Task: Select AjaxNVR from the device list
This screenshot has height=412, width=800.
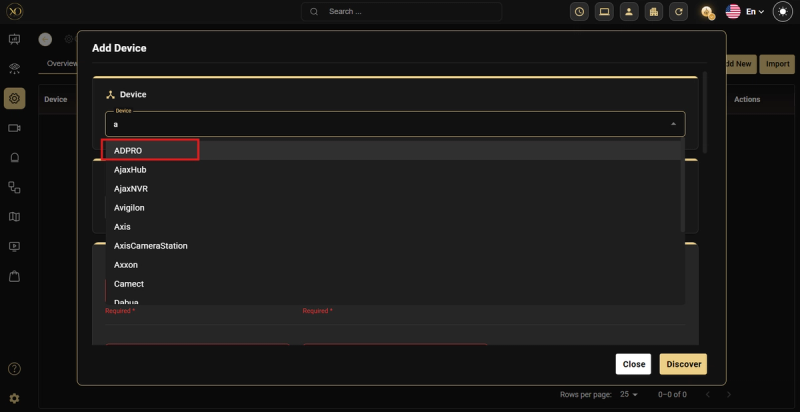Action: point(393,189)
